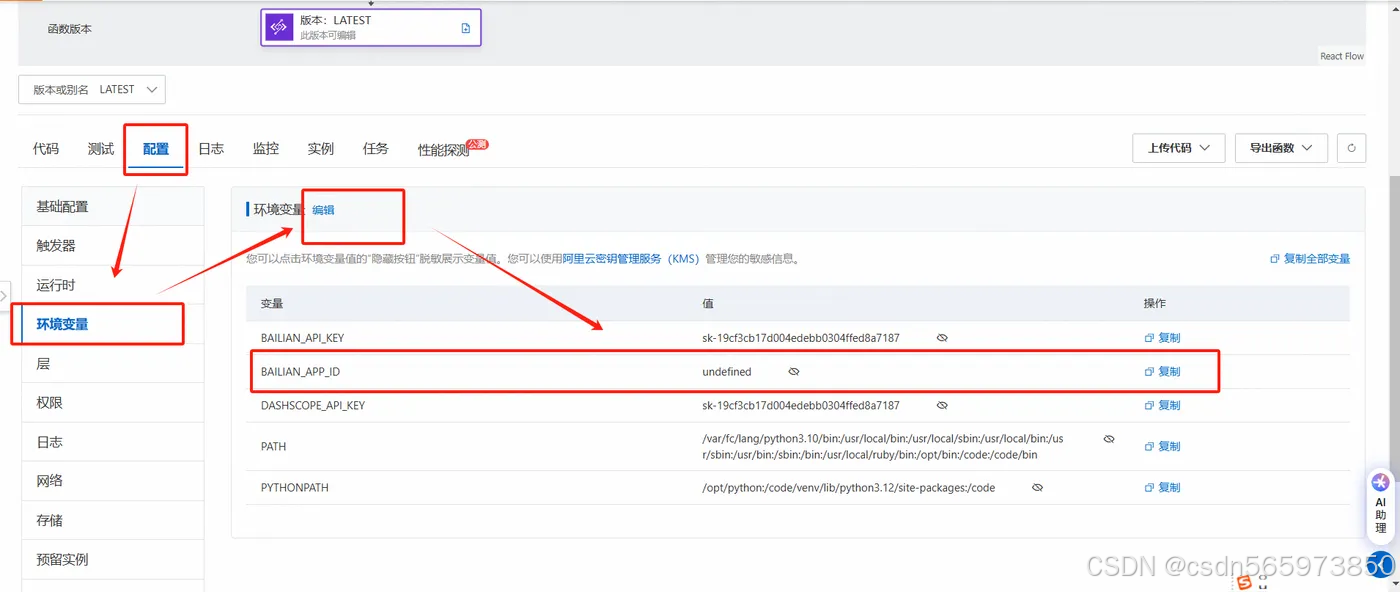Click the /opt/python PYTHONPATH value text
The height and width of the screenshot is (592, 1400).
point(849,487)
